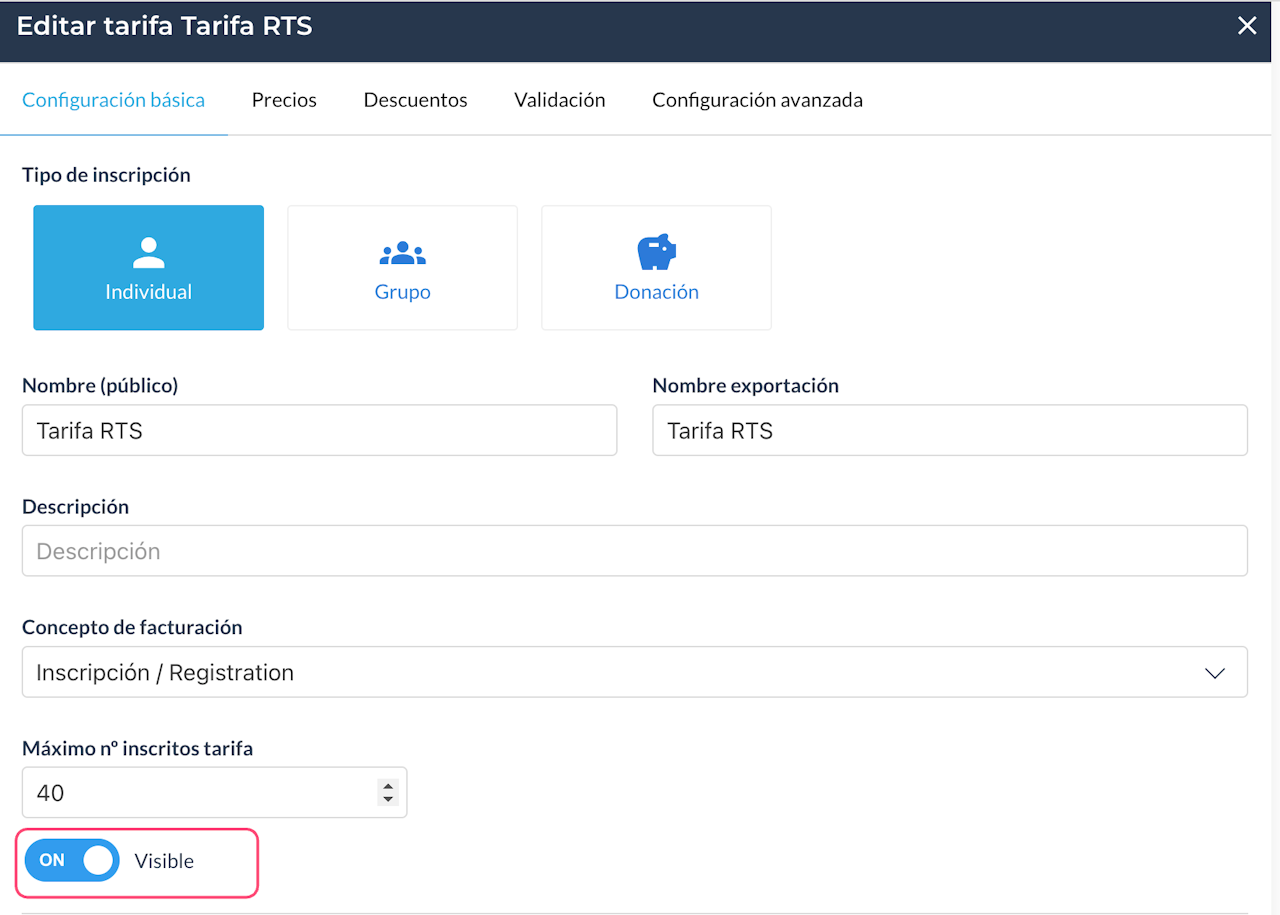
Task: Toggle the Visible switch off
Action: click(72, 860)
